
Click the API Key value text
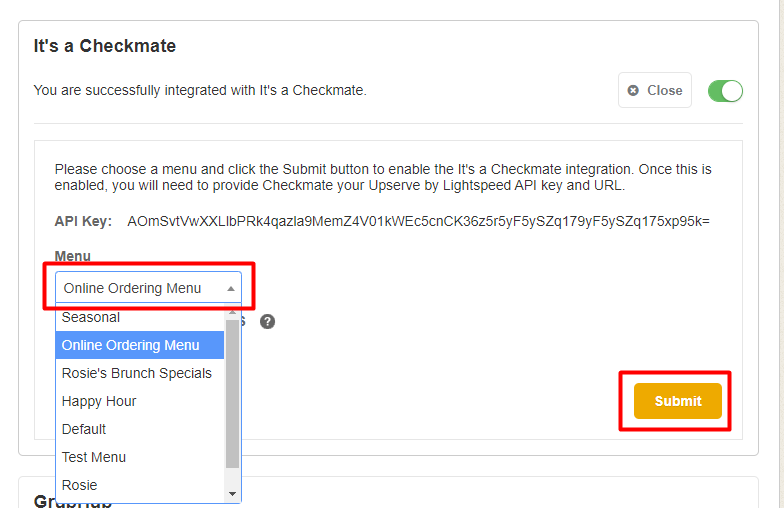tap(418, 221)
